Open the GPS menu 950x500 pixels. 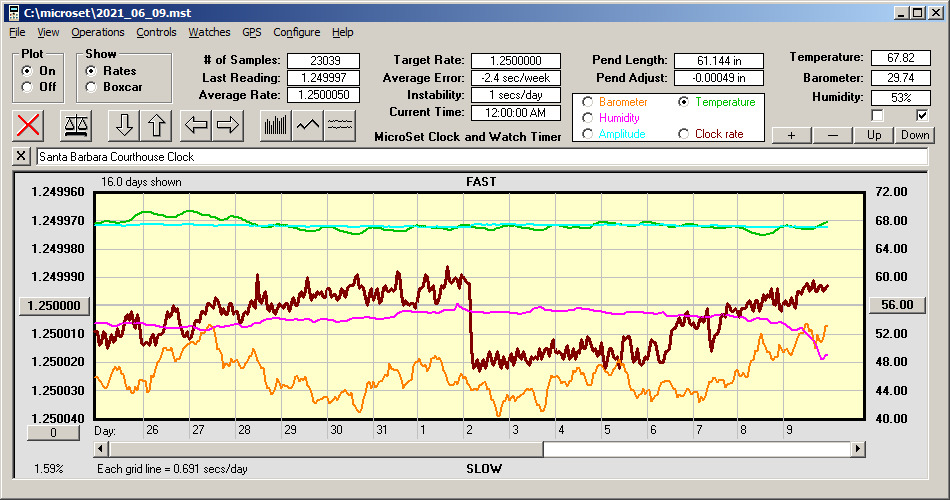[x=251, y=32]
